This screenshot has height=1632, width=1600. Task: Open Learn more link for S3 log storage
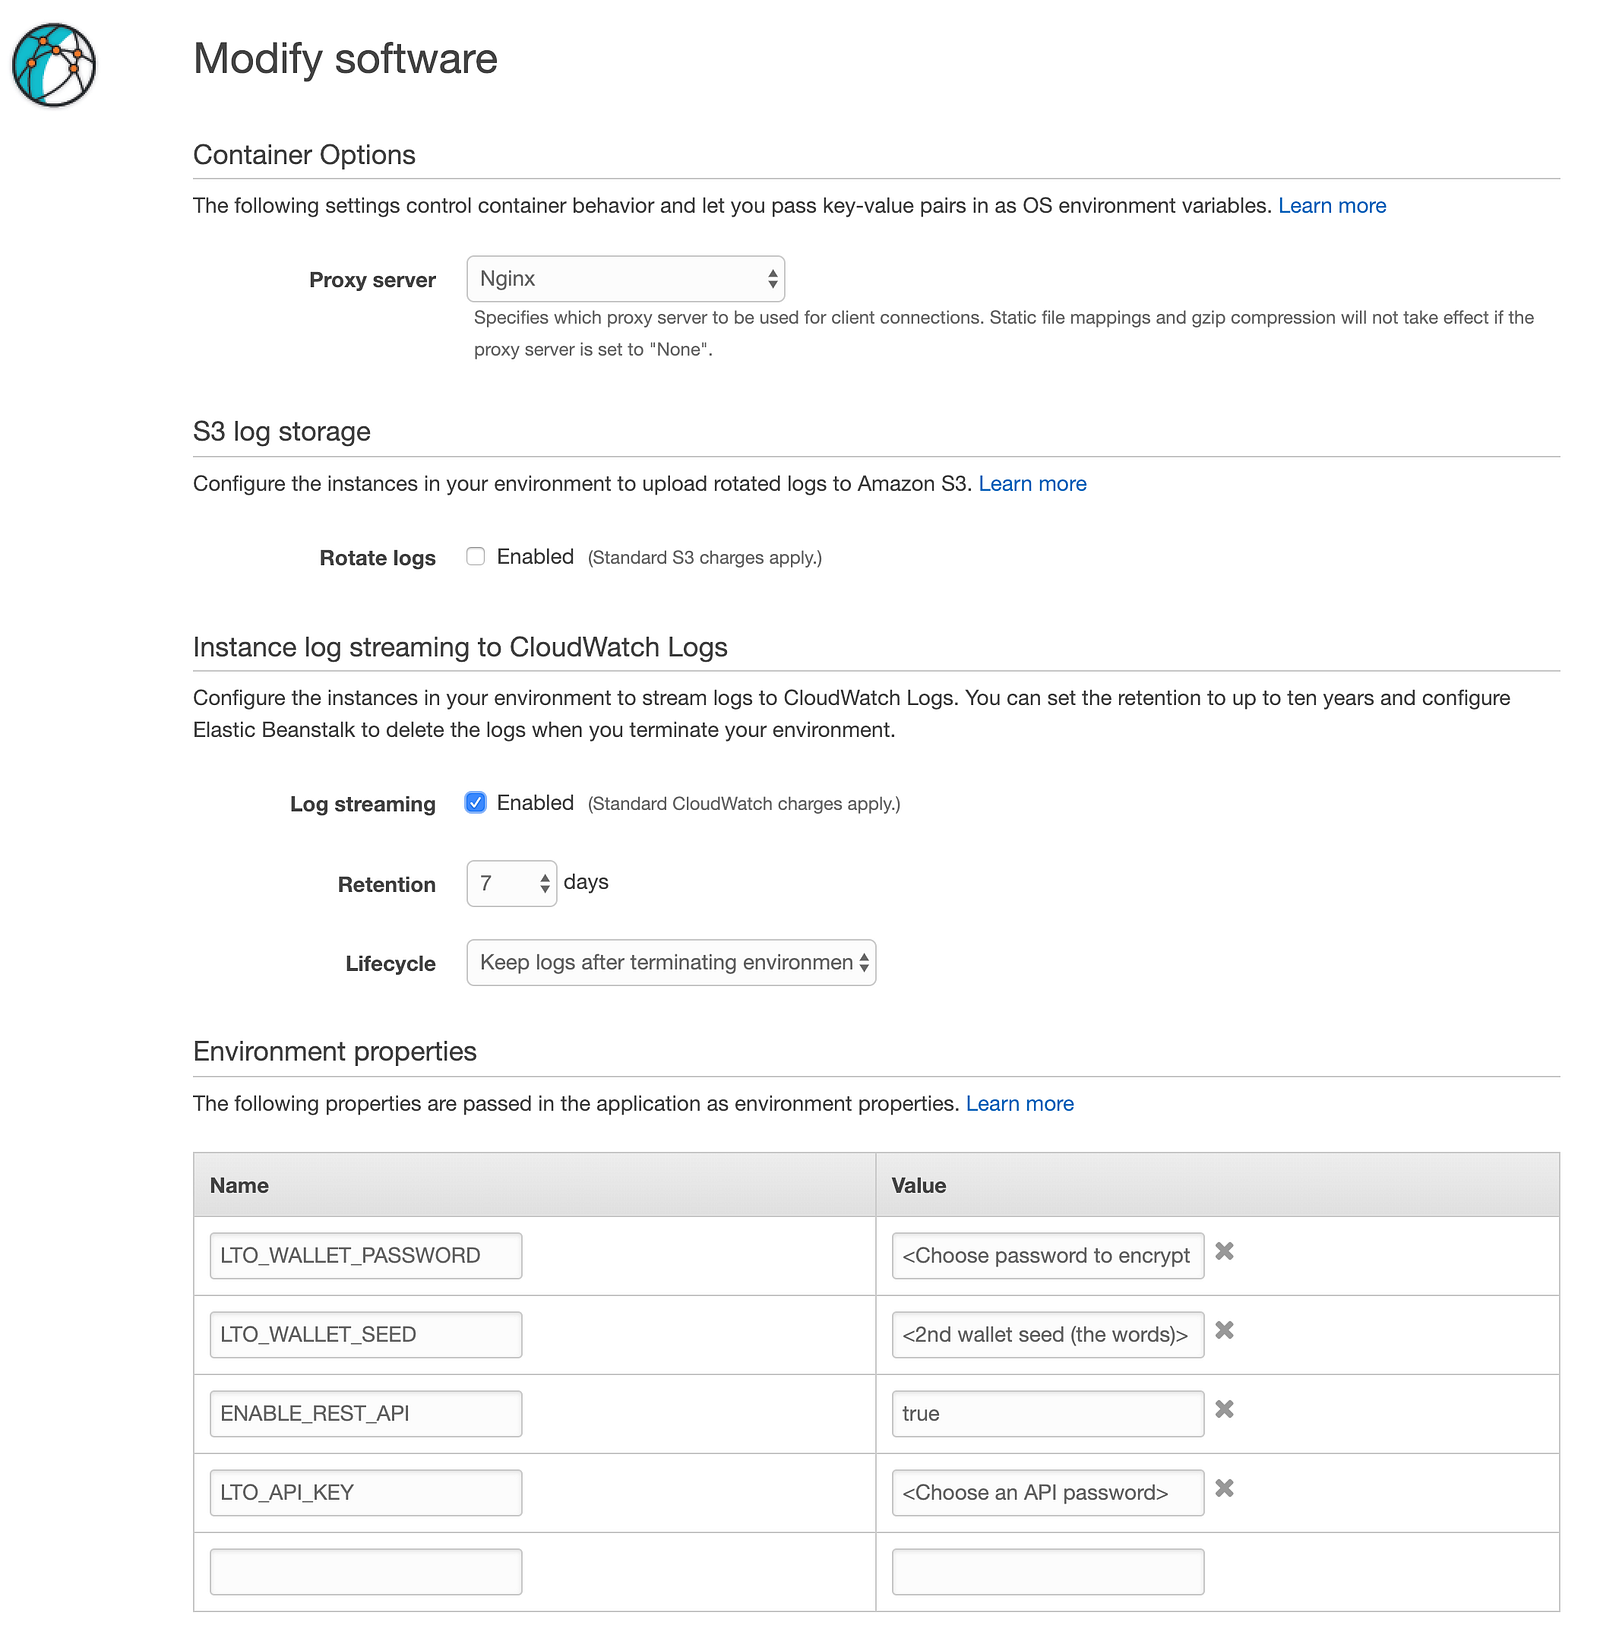1032,484
